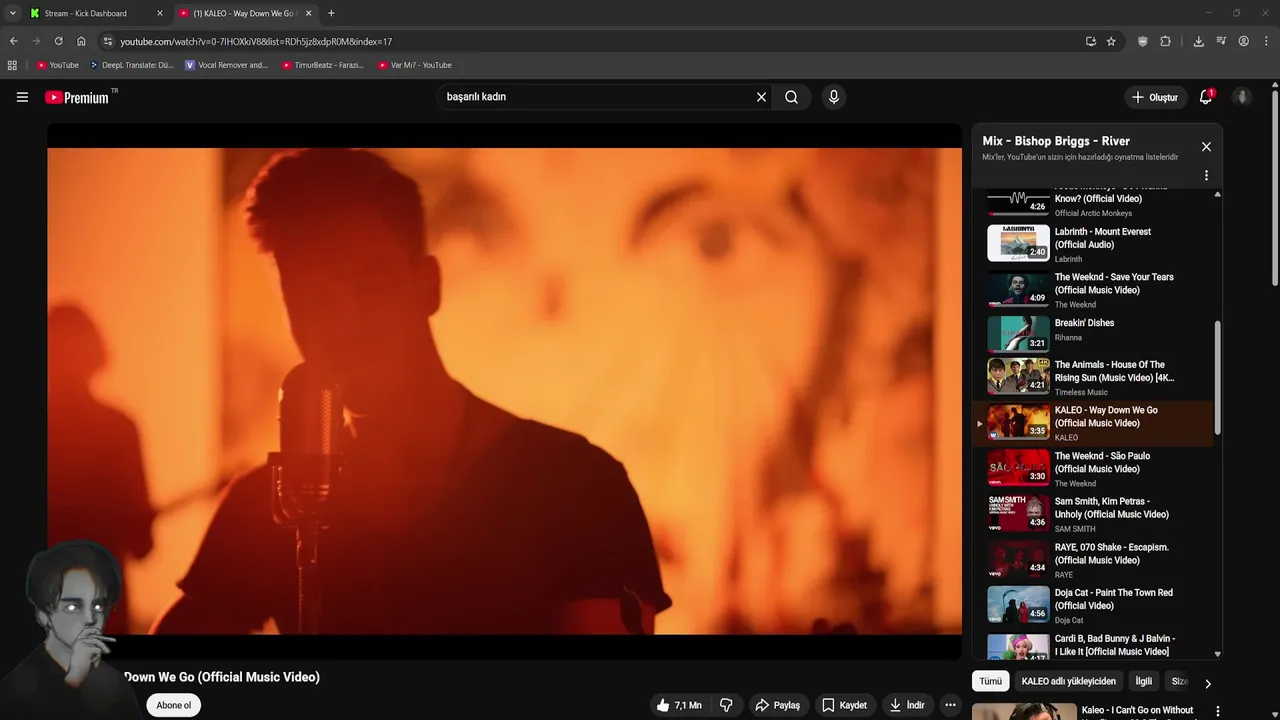Play Cardi B - I Like It
This screenshot has height=720, width=1280.
click(1092, 645)
